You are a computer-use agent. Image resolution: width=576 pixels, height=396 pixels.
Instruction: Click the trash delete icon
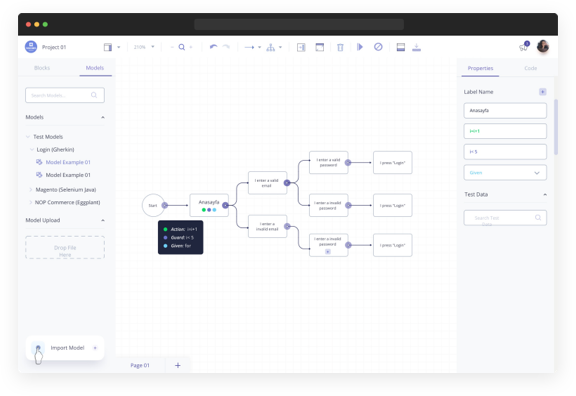tap(340, 47)
